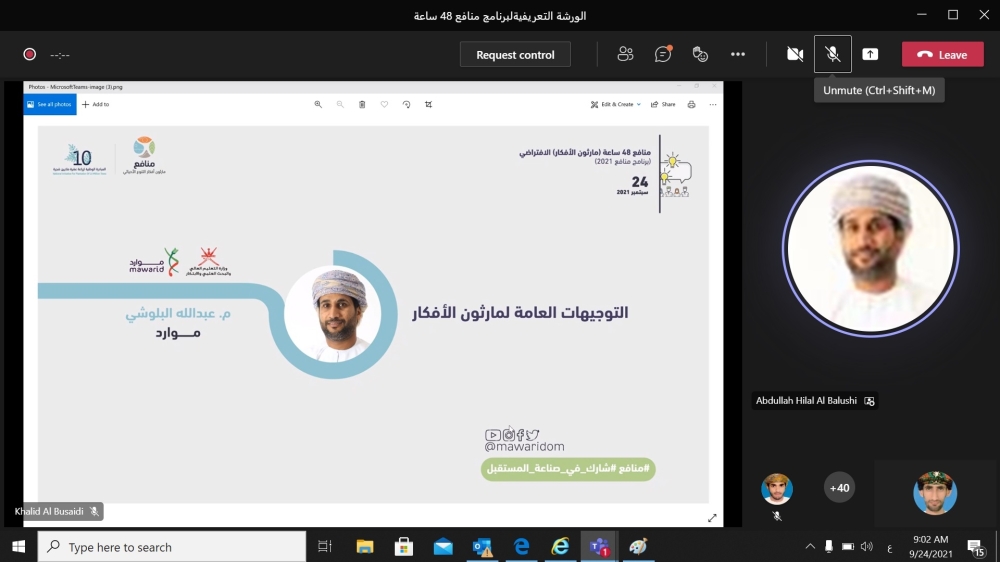Screen dimensions: 1000x562
Task: Open Microsoft Edge from taskbar
Action: pyautogui.click(x=522, y=547)
